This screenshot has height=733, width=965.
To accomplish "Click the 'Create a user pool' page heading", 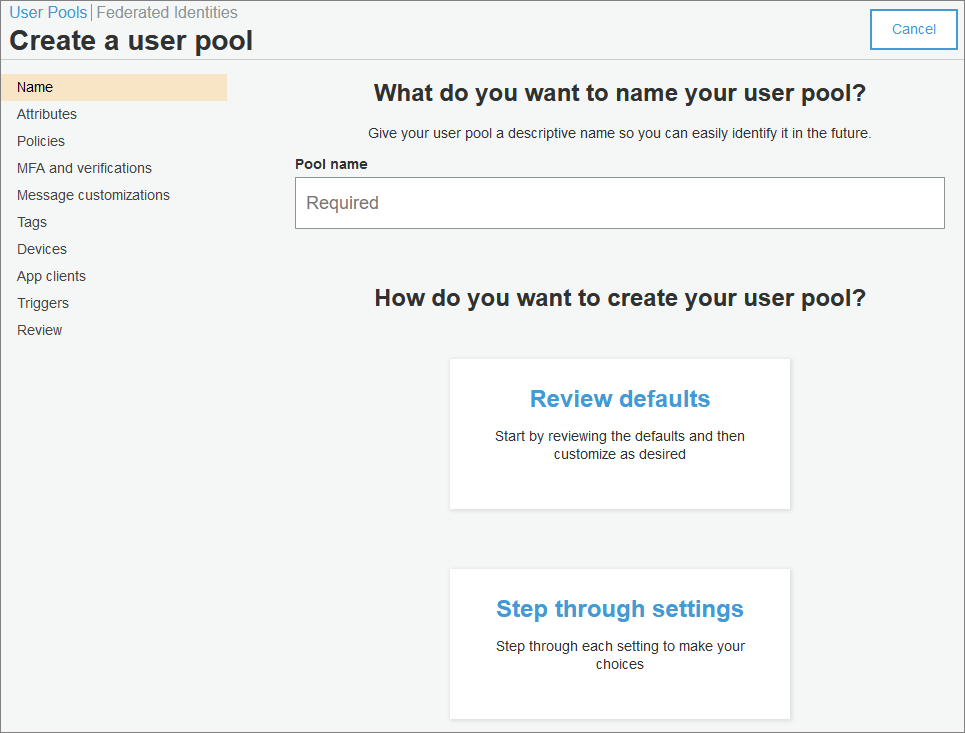I will 131,41.
